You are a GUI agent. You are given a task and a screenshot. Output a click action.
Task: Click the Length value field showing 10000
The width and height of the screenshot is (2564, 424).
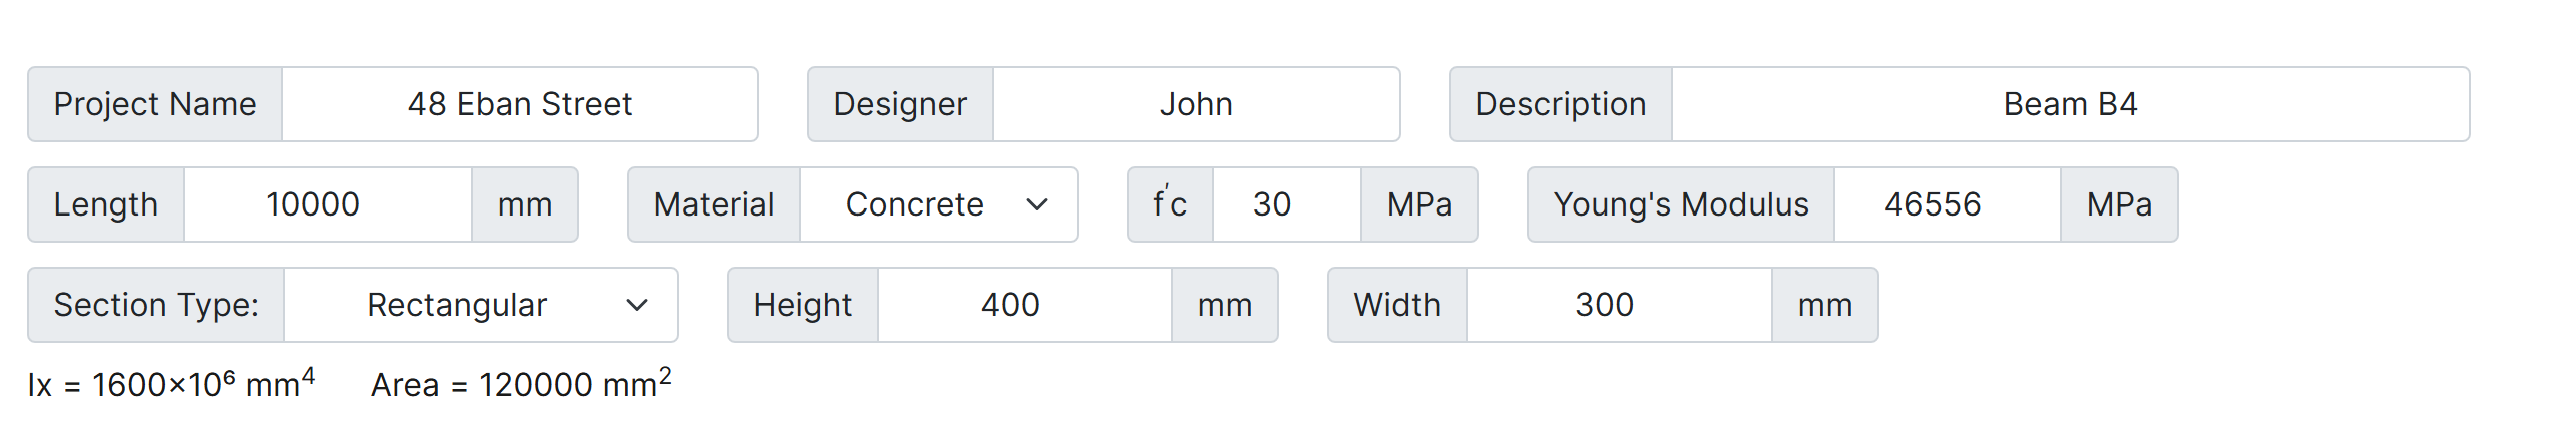click(327, 204)
